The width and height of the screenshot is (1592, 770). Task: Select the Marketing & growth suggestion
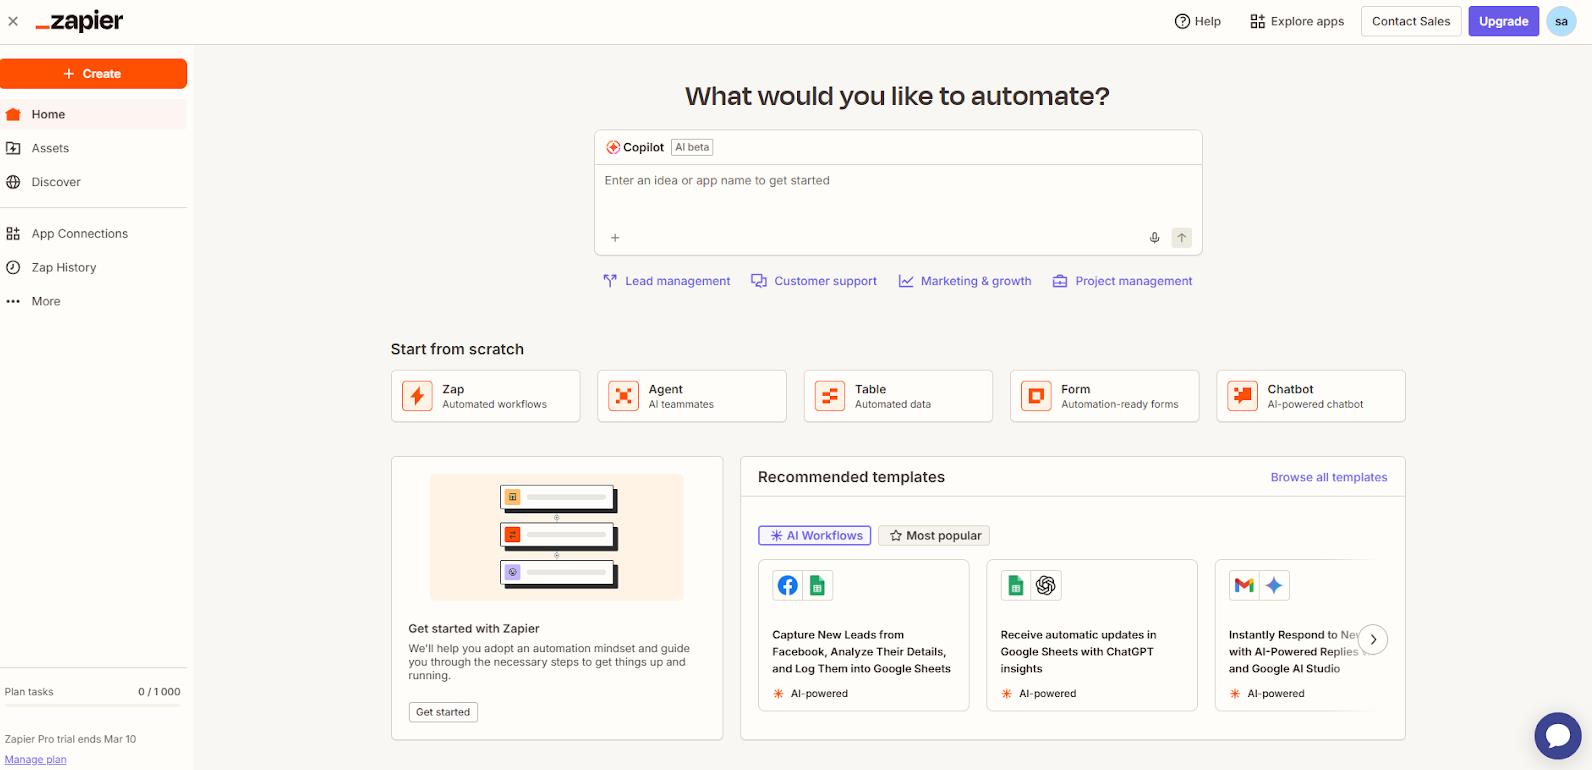click(965, 281)
